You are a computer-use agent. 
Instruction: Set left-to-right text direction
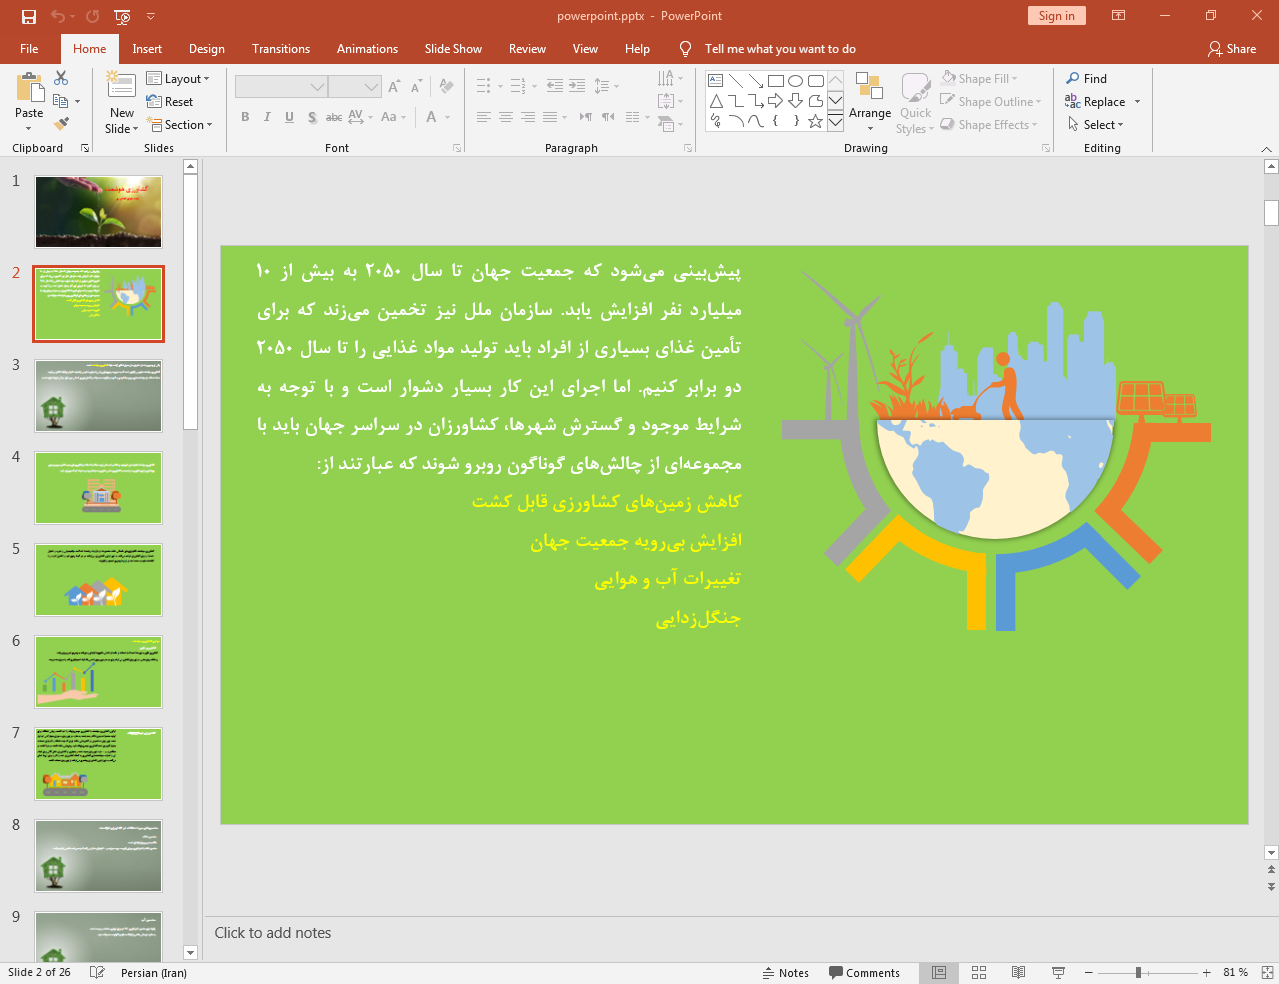pyautogui.click(x=586, y=117)
